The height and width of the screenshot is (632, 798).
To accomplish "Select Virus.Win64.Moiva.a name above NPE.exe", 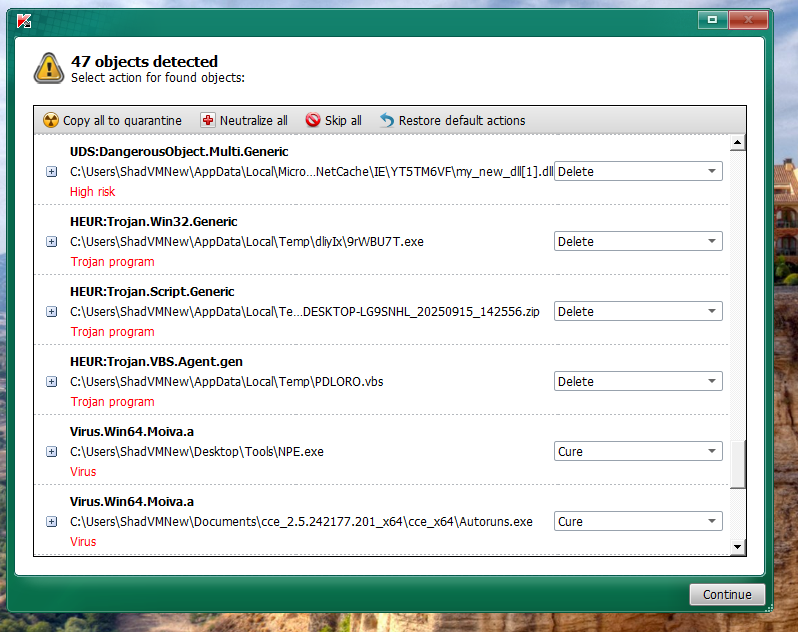I will [132, 432].
